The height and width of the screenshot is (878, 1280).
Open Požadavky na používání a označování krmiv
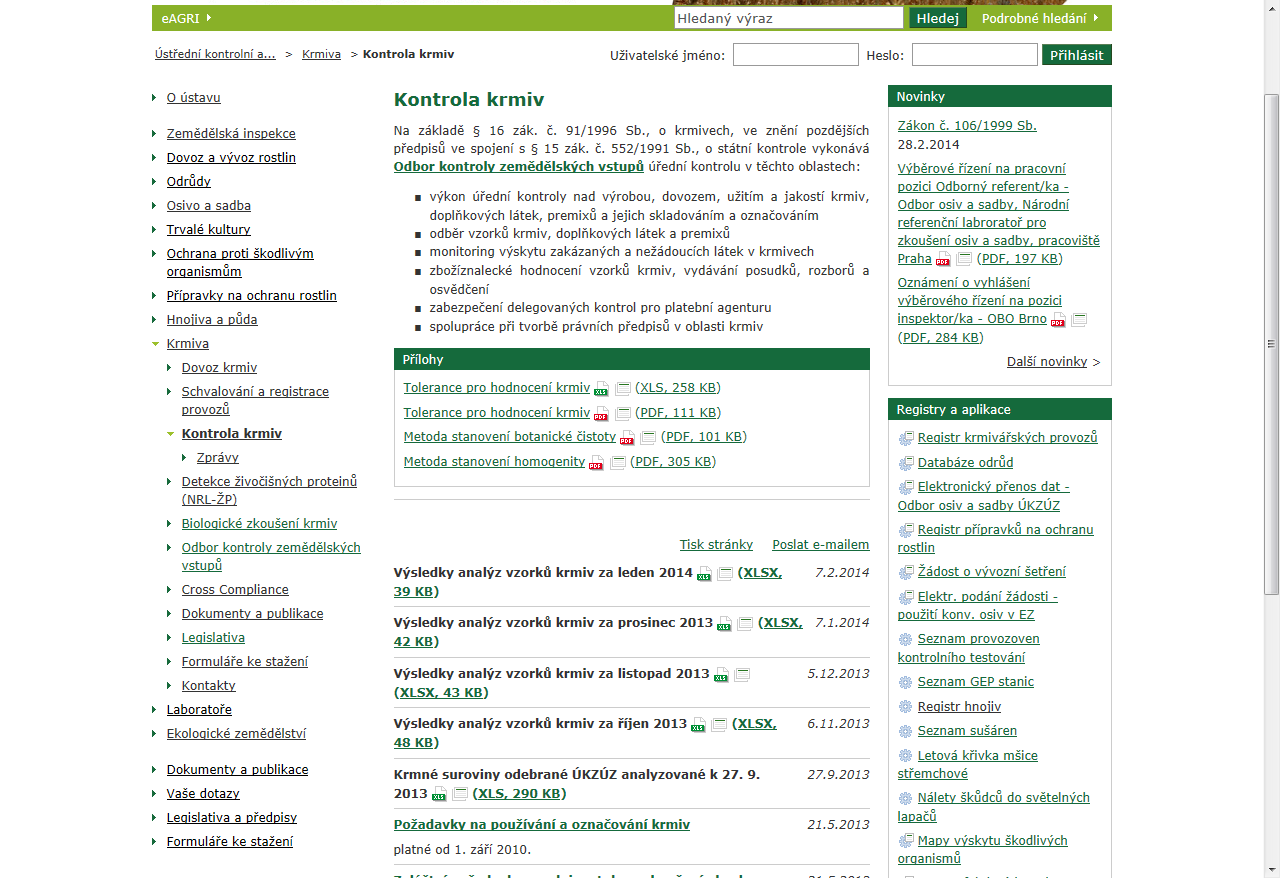point(542,825)
